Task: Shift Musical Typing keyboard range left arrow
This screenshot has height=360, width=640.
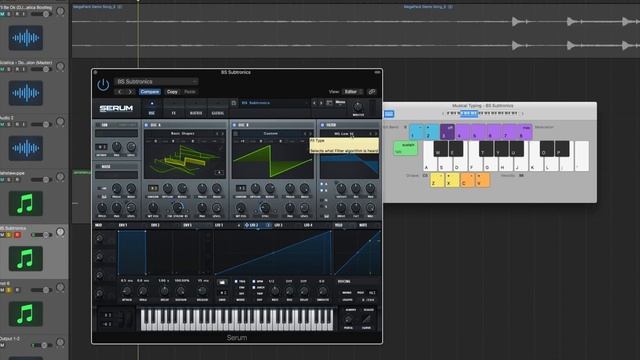Action: pyautogui.click(x=443, y=113)
